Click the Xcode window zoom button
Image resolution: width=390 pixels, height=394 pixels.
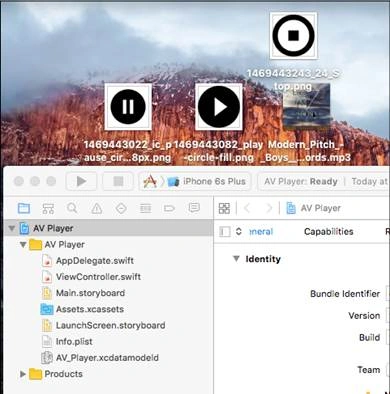pos(51,181)
